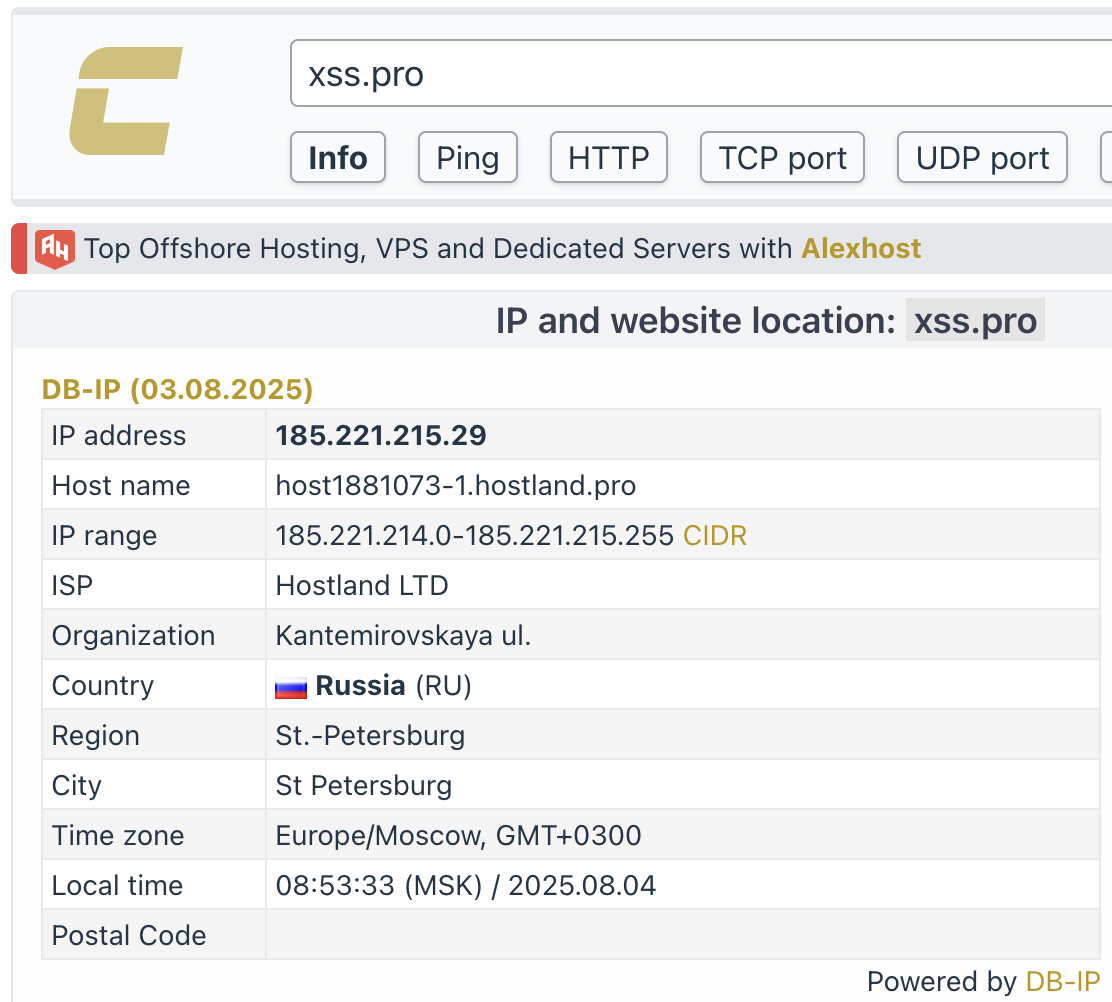The image size is (1112, 1002).
Task: Open the Alexhost hosting link
Action: [x=861, y=248]
